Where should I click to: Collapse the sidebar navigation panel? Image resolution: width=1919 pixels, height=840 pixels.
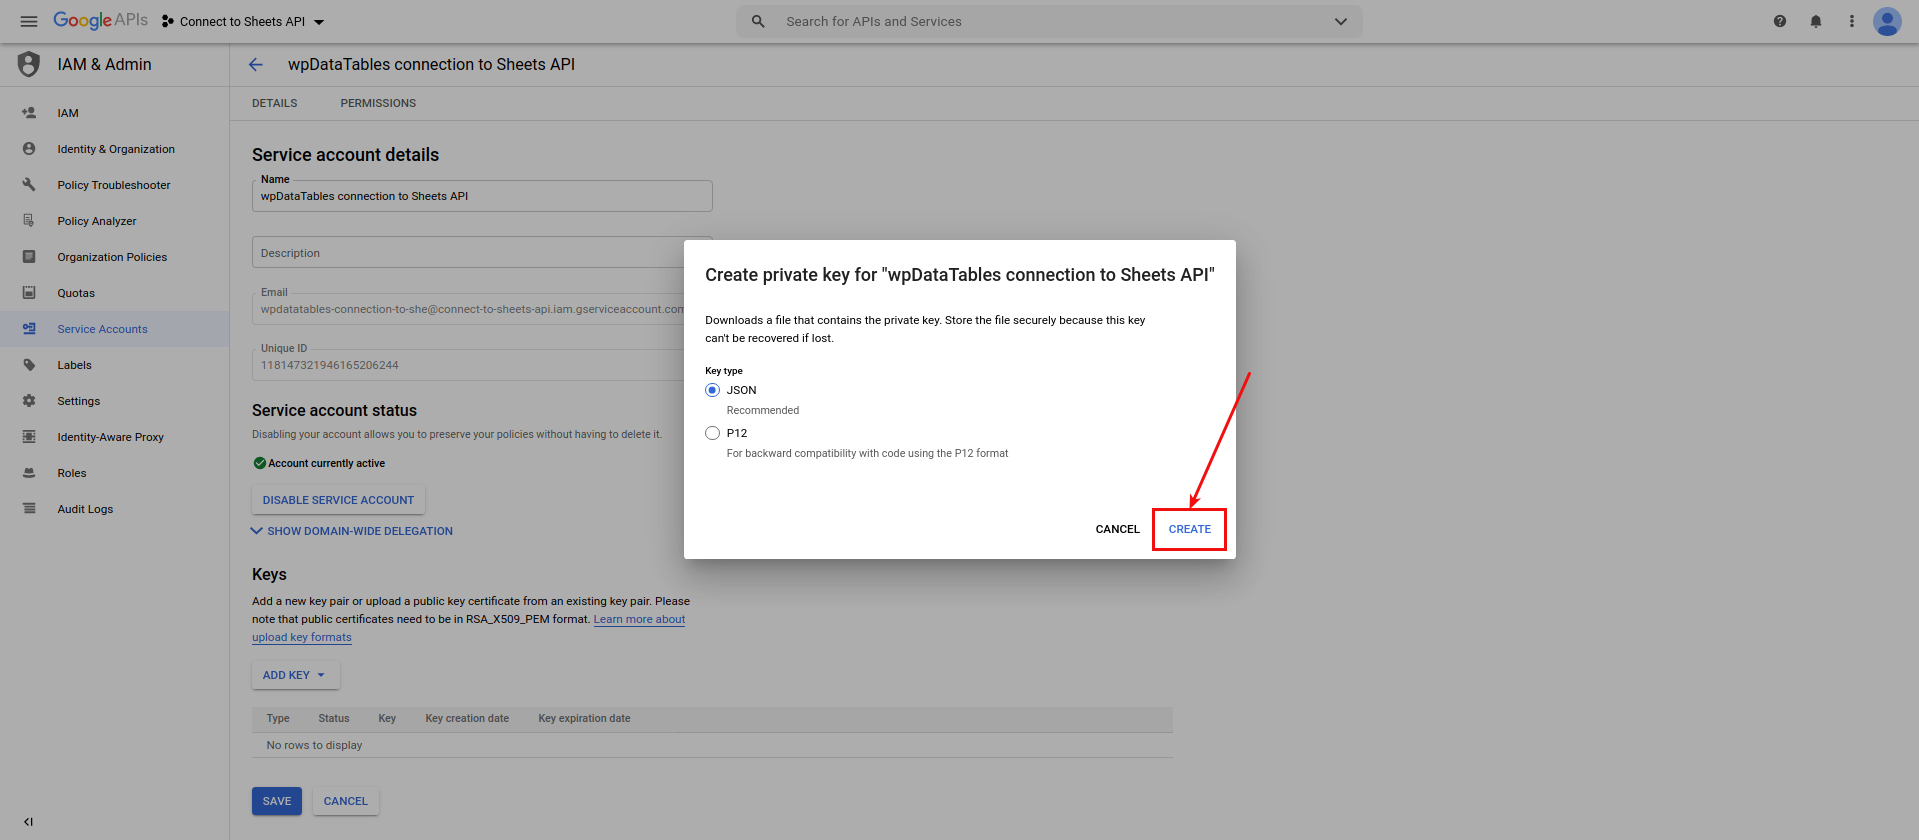coord(28,822)
